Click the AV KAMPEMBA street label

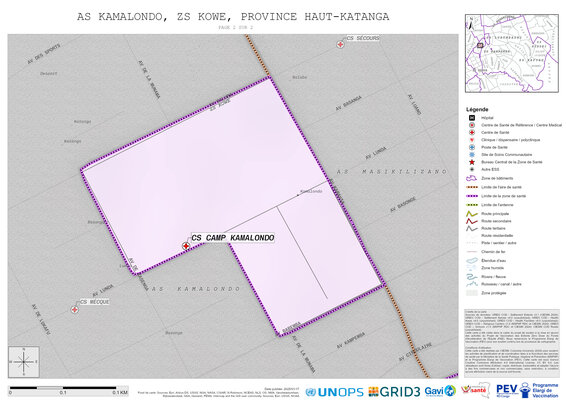click(x=351, y=340)
